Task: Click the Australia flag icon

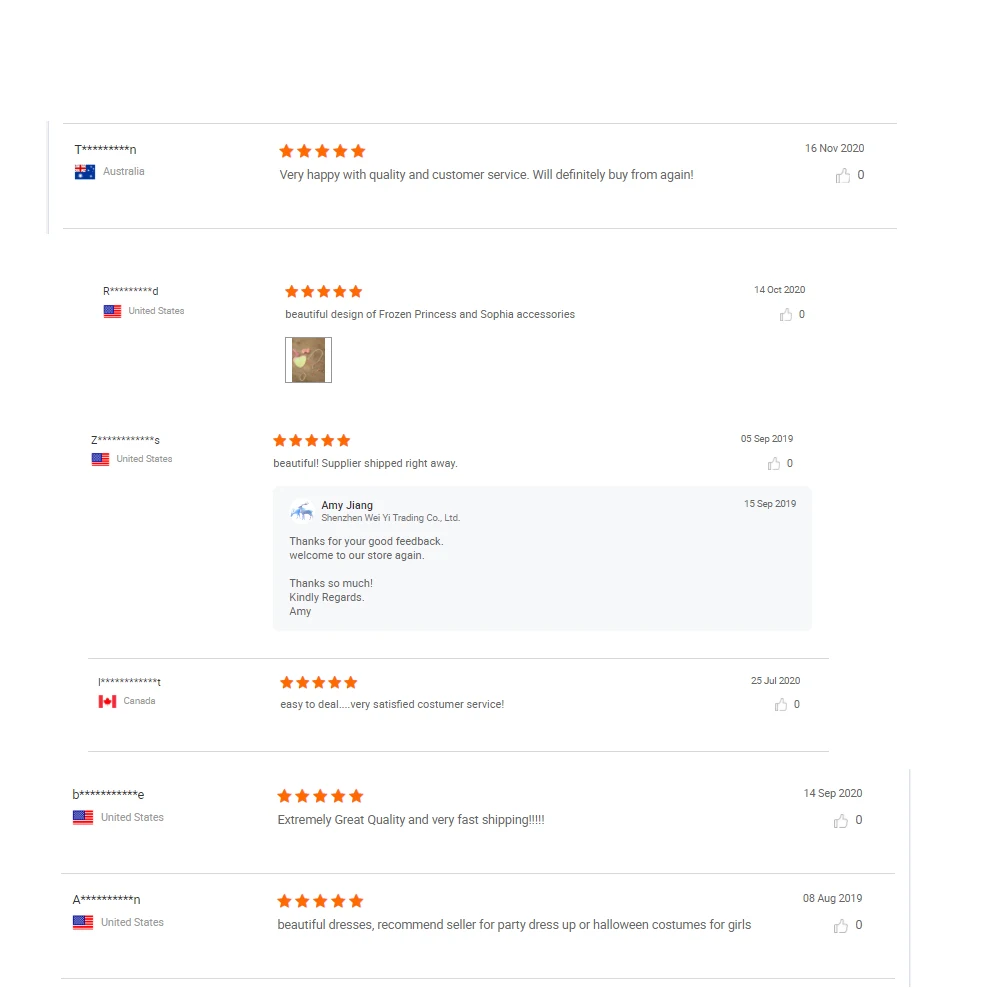Action: point(85,172)
